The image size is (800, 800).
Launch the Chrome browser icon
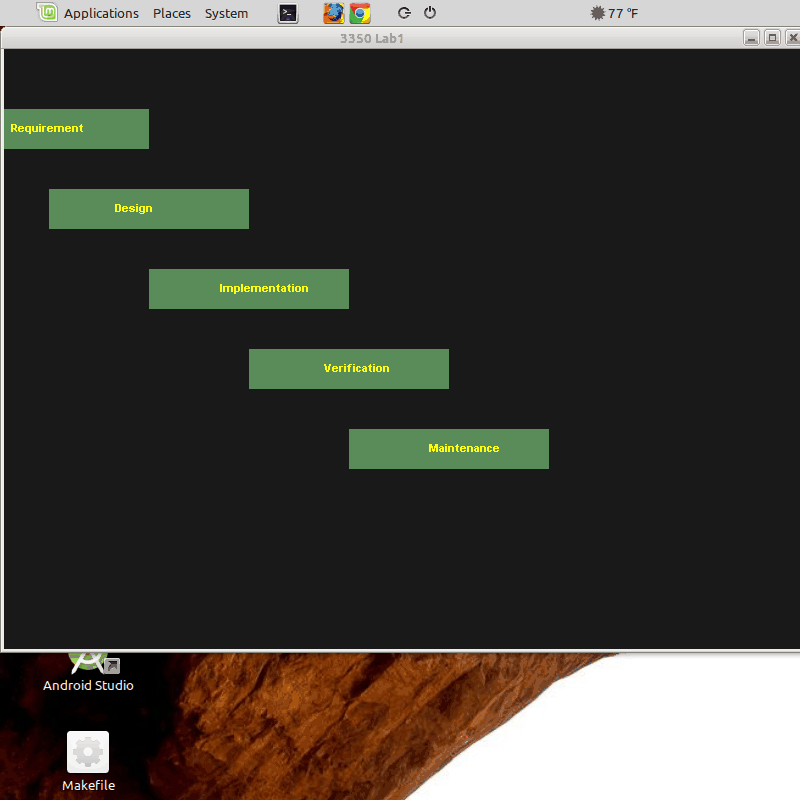point(360,13)
